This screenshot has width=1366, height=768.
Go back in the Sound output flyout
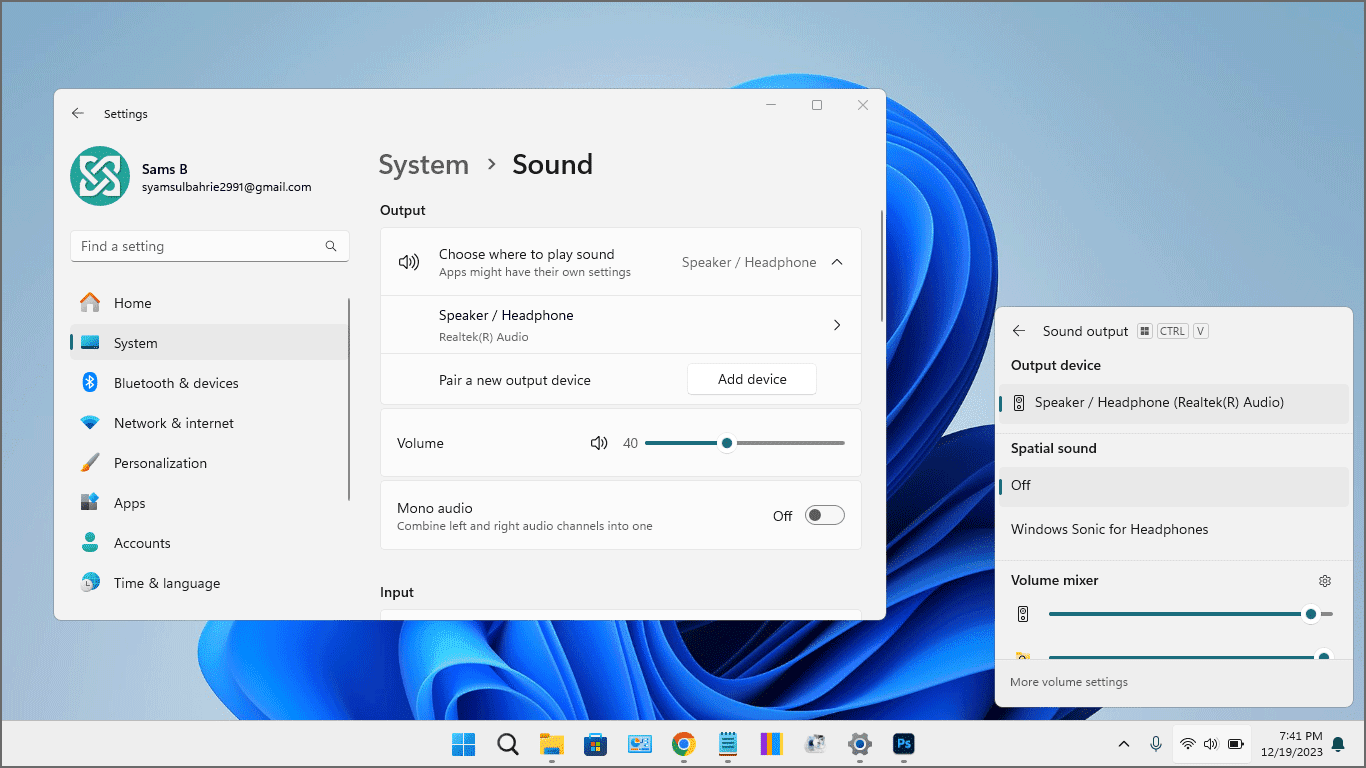click(x=1019, y=331)
